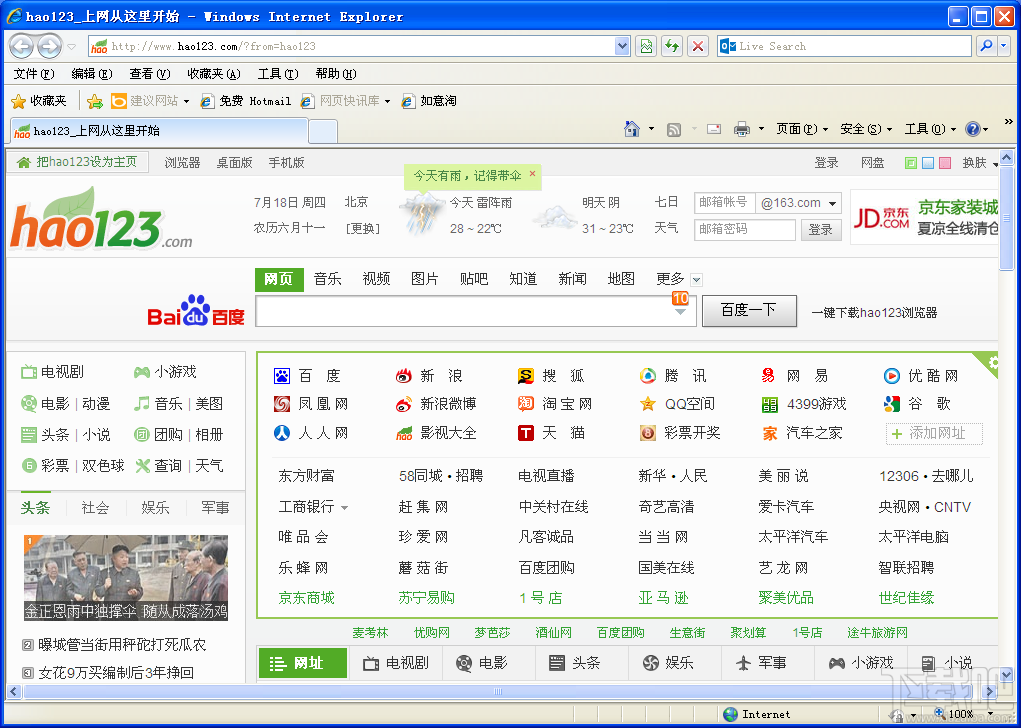Open the 帮助(H) menu

[336, 74]
